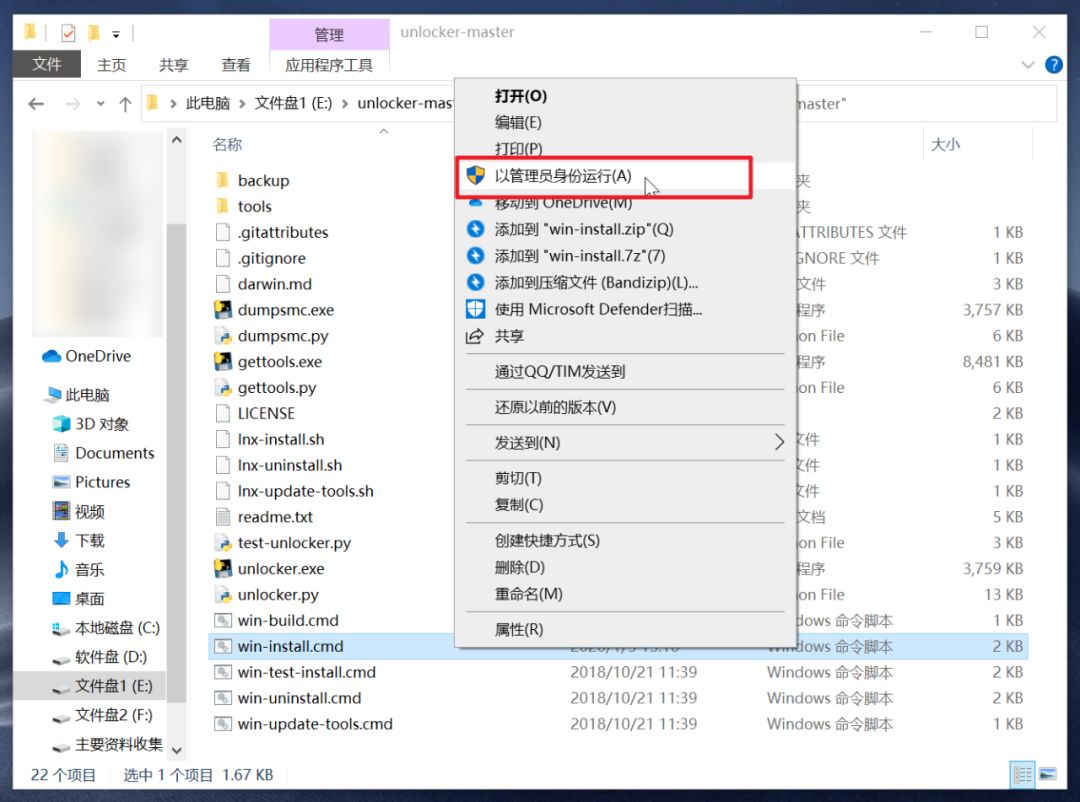1080x802 pixels.
Task: Select 重命名(M) from context menu
Action: point(528,594)
